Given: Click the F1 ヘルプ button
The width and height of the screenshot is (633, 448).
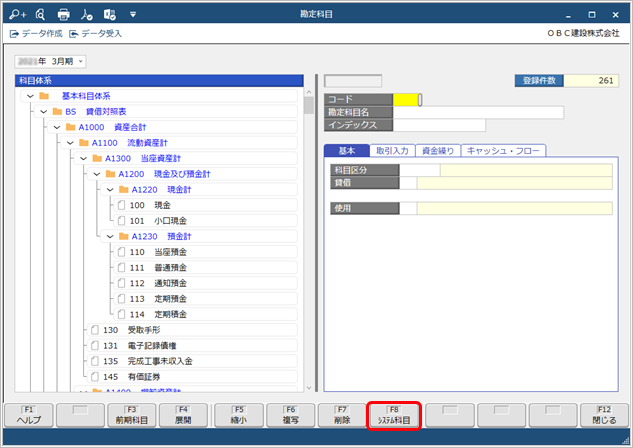Looking at the screenshot, I should click(29, 415).
